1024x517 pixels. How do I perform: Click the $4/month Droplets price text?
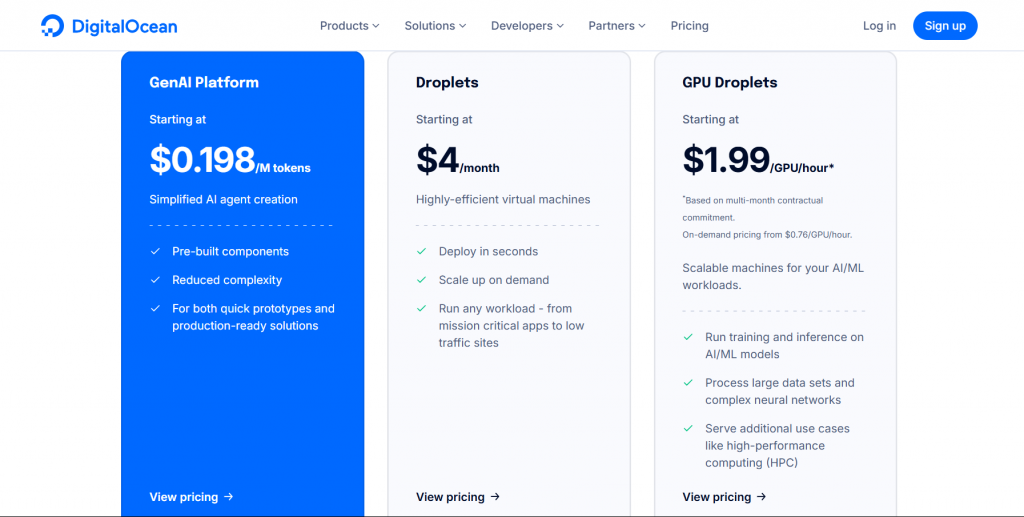tap(457, 160)
